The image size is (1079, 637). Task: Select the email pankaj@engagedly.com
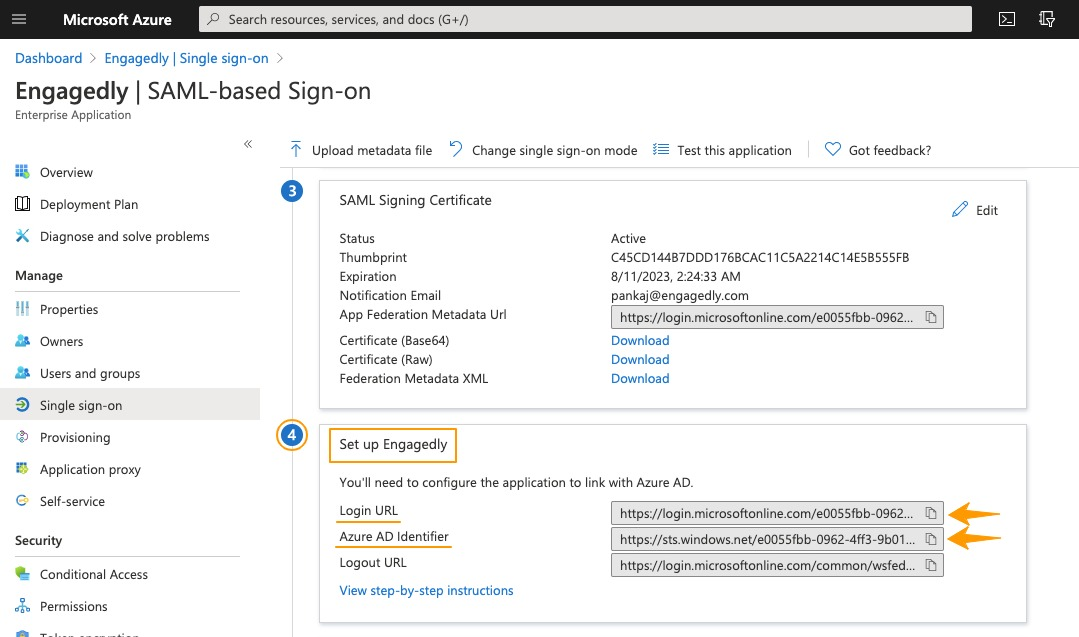click(x=680, y=296)
